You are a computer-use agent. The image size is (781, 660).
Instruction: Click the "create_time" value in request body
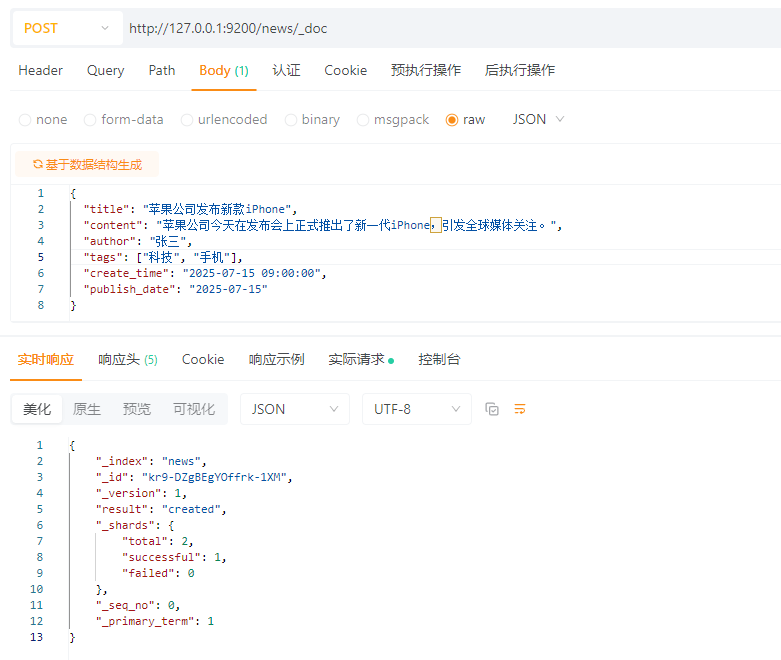254,273
